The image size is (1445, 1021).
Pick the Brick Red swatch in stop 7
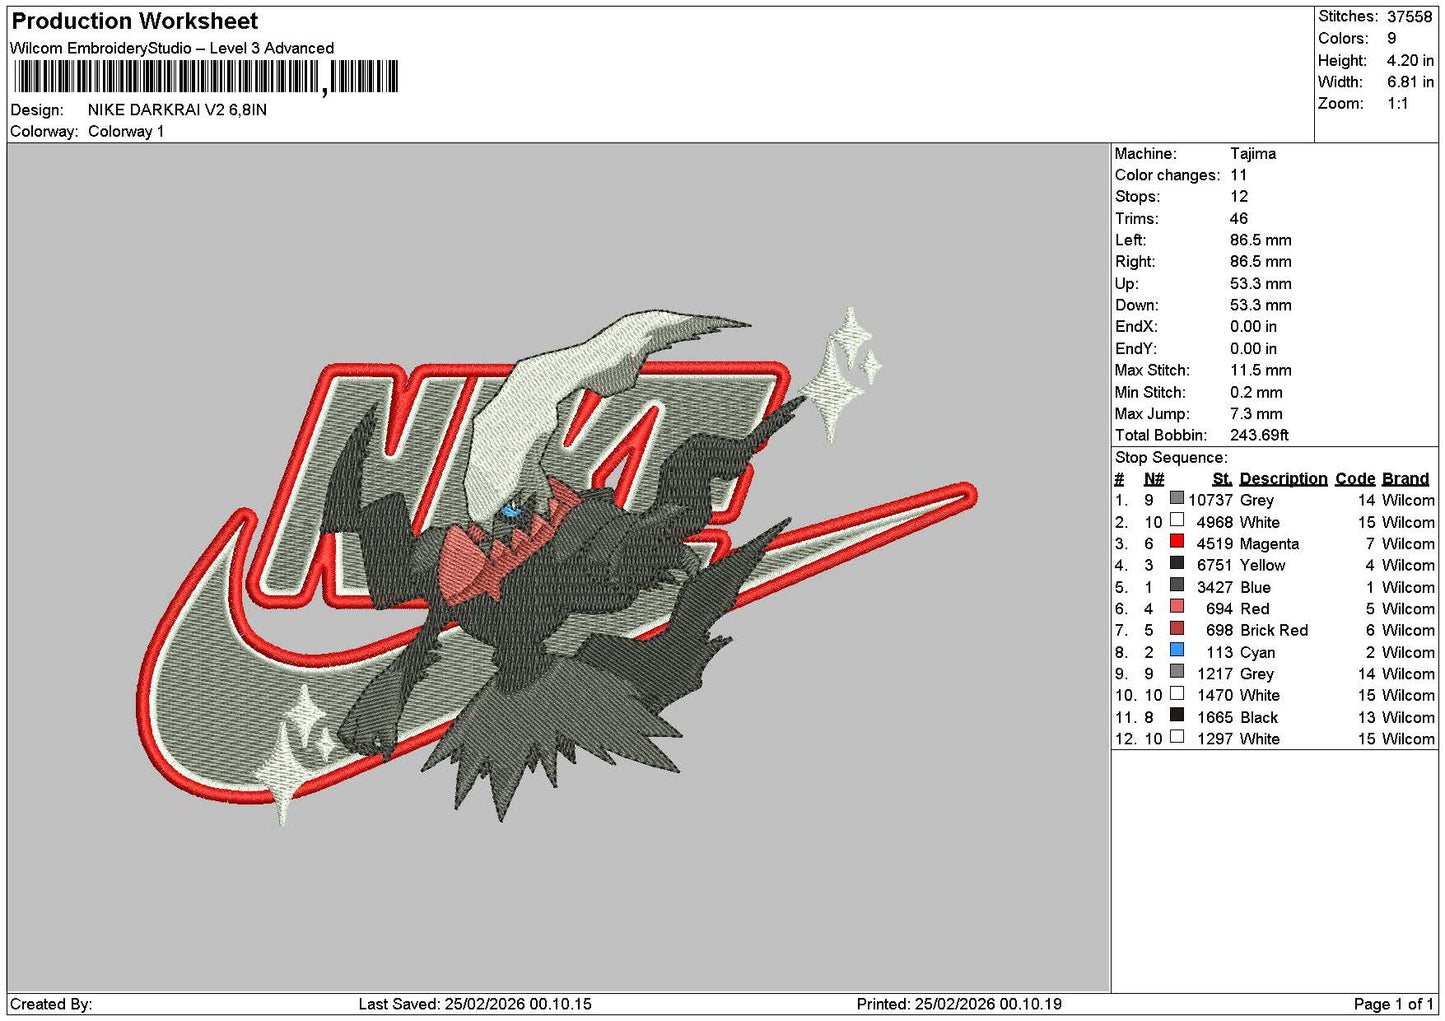[1177, 629]
